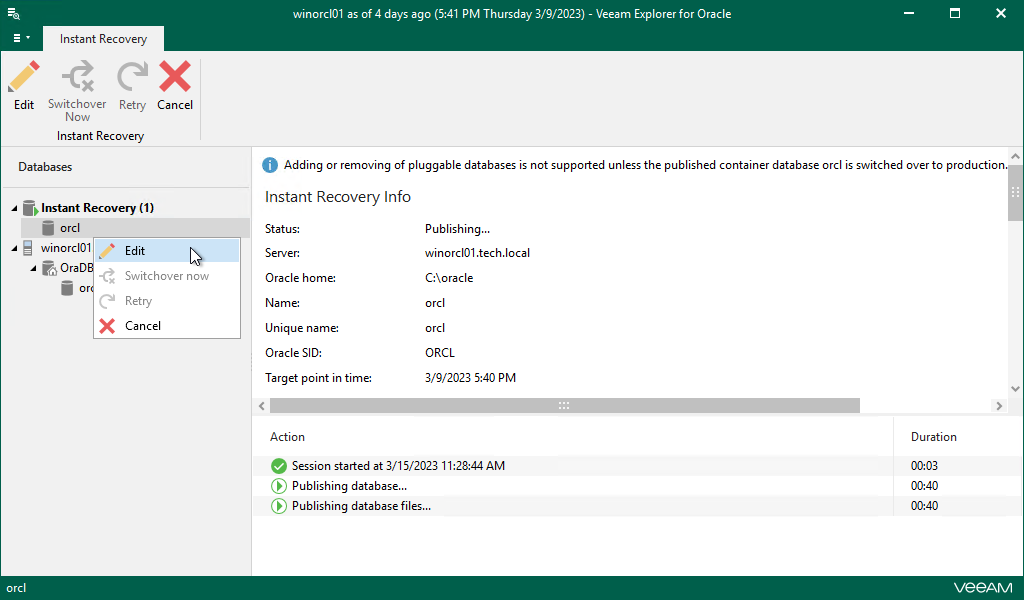Collapse the OraDB home node
The height and width of the screenshot is (600, 1024).
33,268
